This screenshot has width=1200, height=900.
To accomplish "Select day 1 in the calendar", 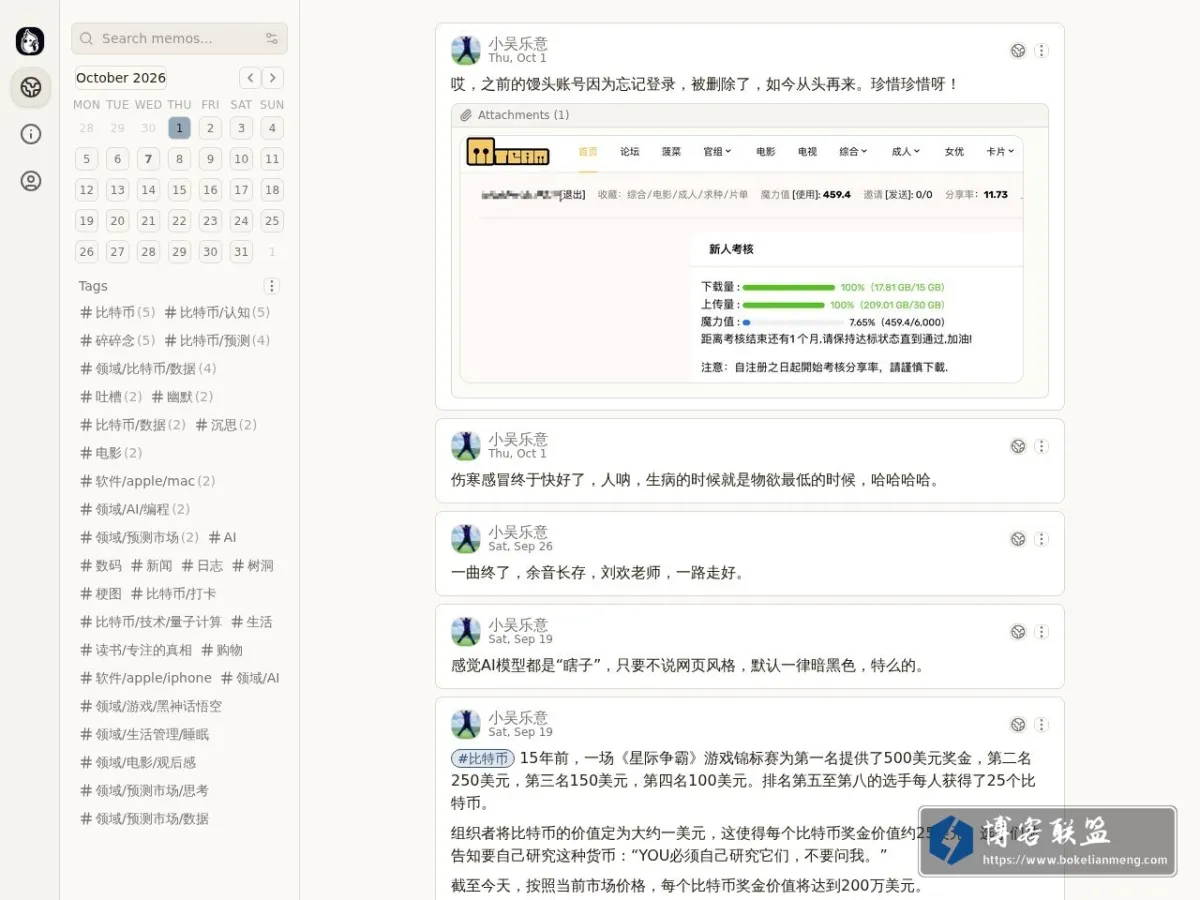I will pyautogui.click(x=179, y=128).
